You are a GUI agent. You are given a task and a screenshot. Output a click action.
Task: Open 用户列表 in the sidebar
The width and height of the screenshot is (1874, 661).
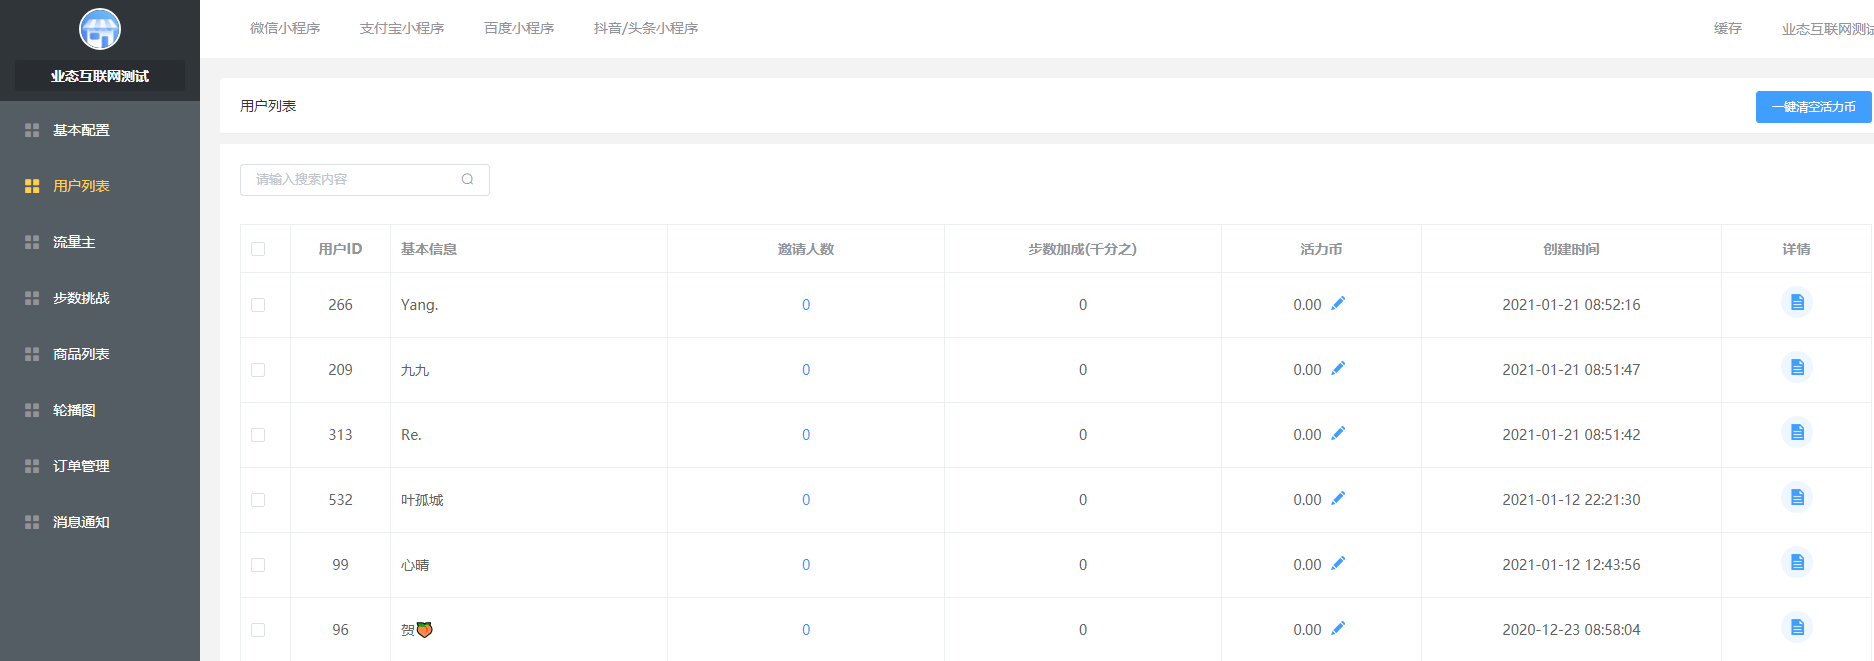[x=100, y=186]
